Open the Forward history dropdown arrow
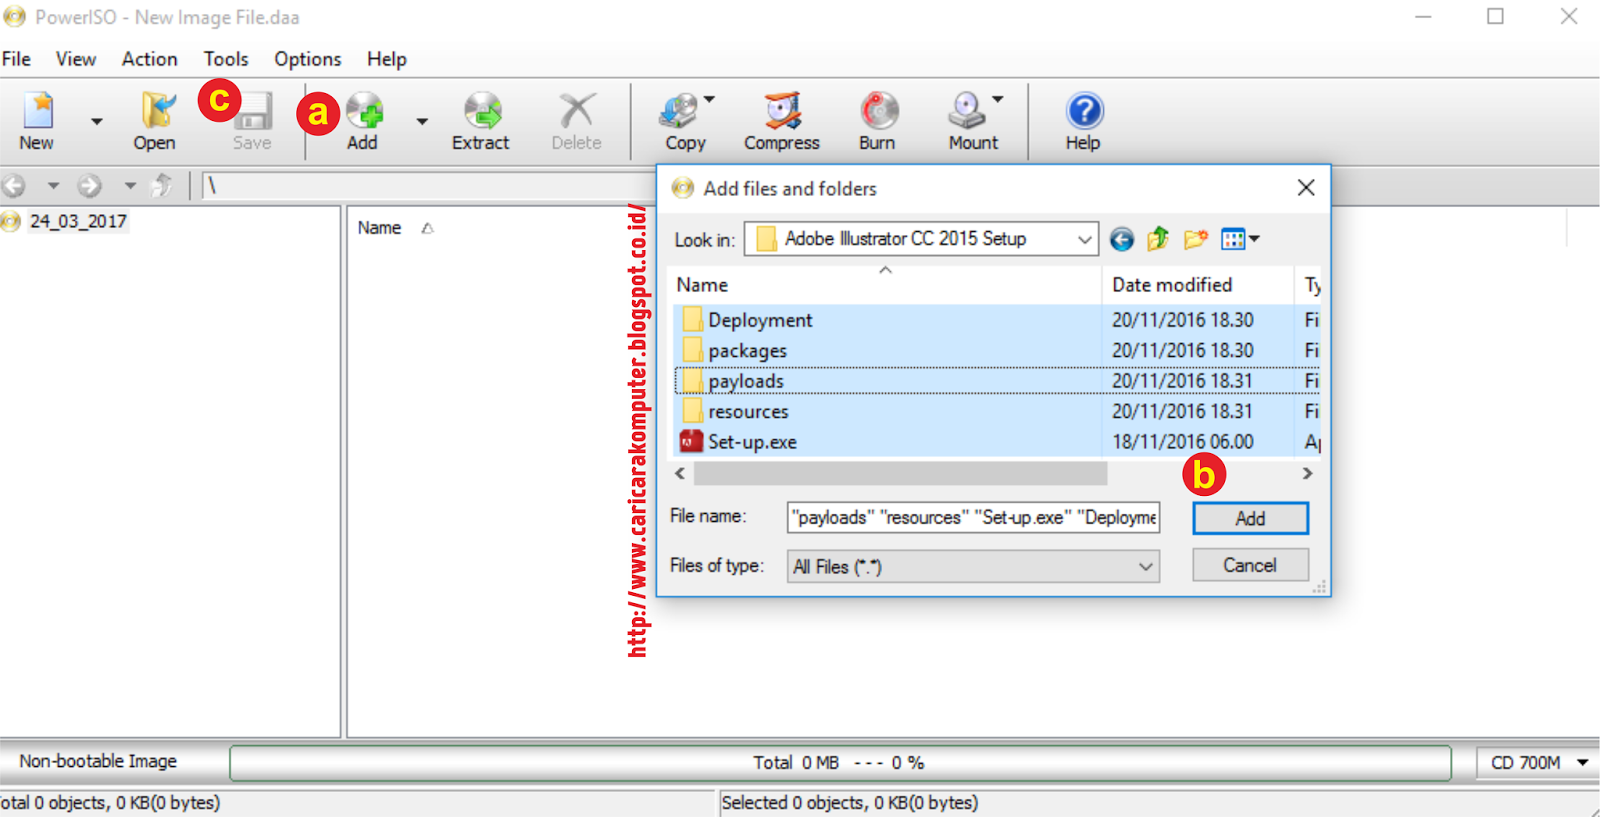The image size is (1600, 817). (x=130, y=185)
